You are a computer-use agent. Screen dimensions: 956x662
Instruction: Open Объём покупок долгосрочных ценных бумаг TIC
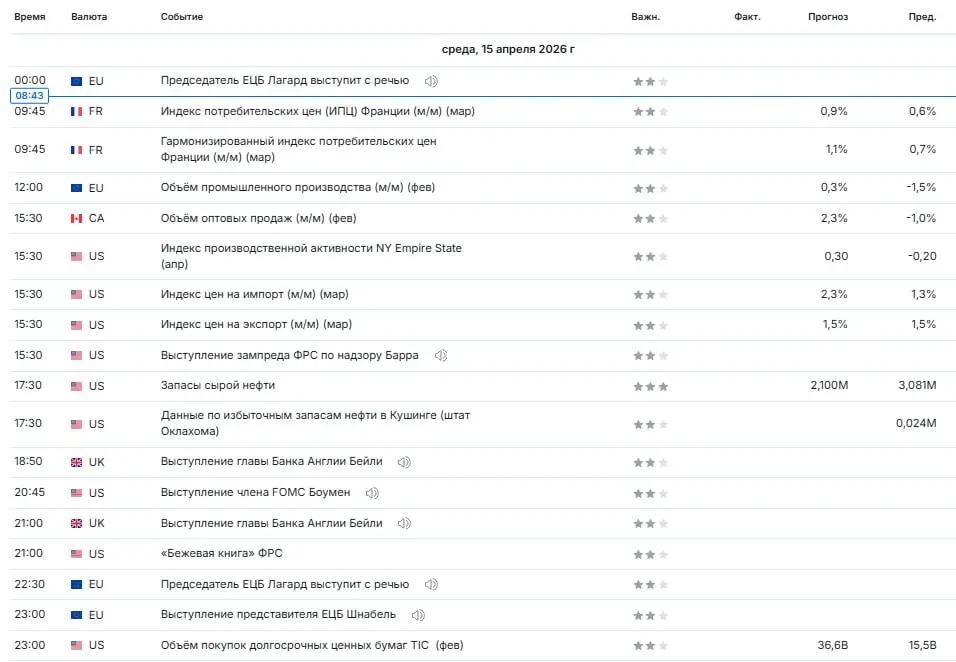(x=312, y=645)
